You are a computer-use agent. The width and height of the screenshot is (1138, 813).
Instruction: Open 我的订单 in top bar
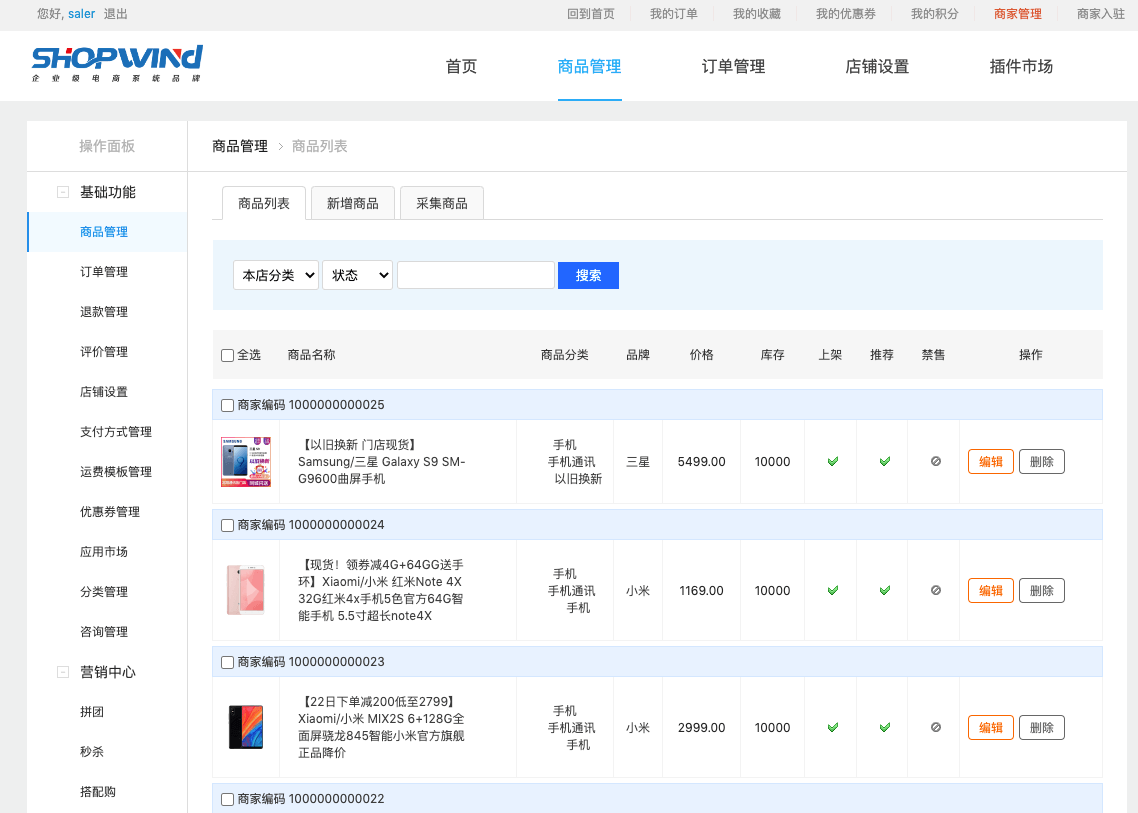[x=674, y=14]
